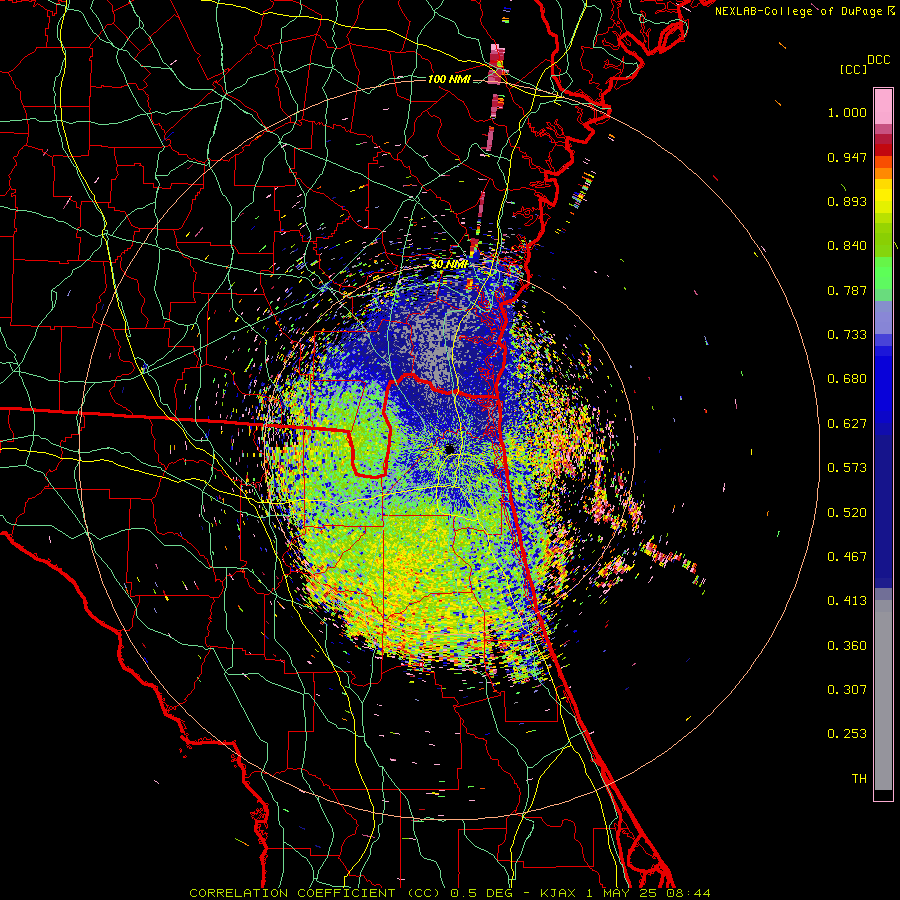Click the 0.360 color scale value

coord(847,646)
